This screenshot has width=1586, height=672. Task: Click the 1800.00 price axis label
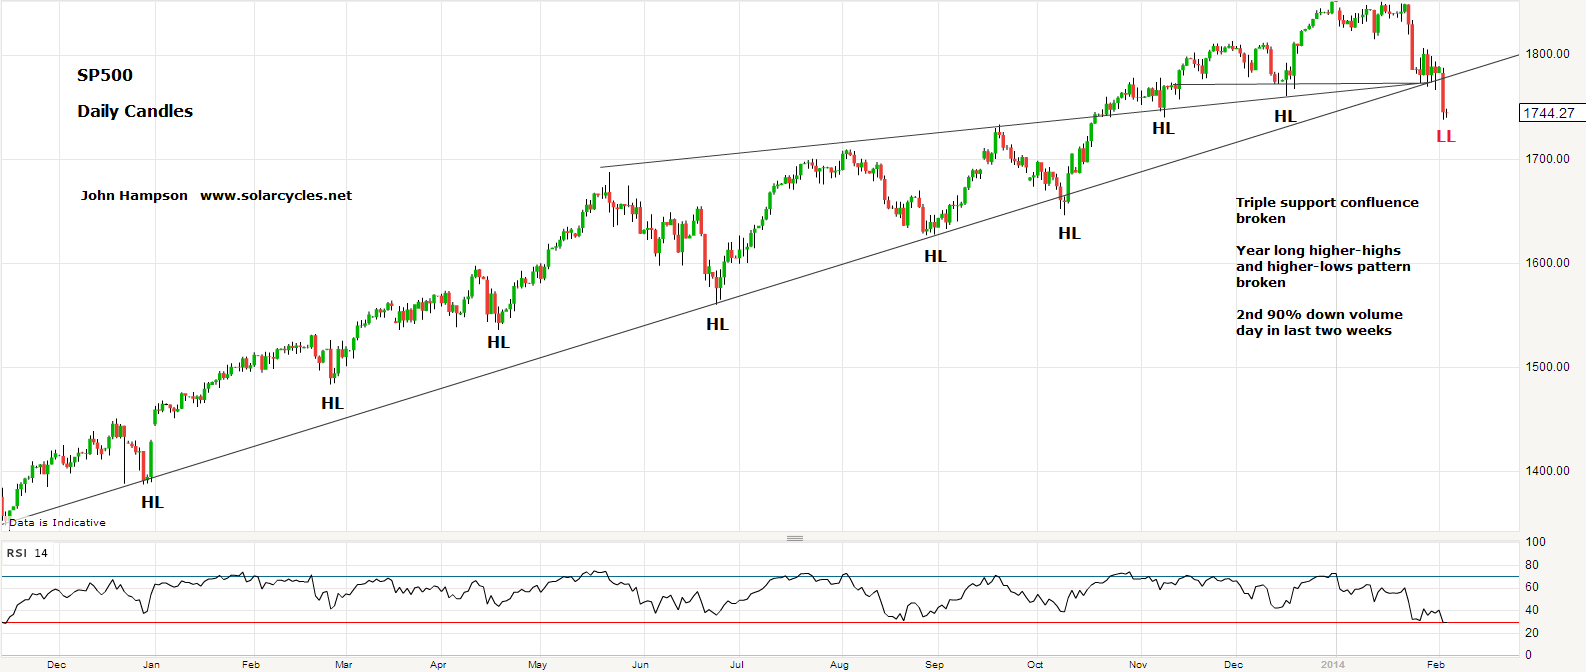pos(1547,54)
